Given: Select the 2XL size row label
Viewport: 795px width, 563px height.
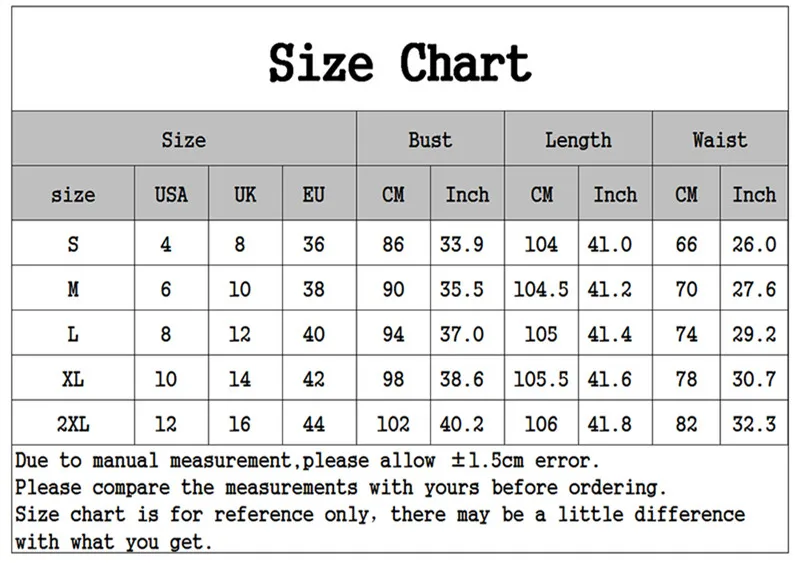Looking at the screenshot, I should [x=72, y=425].
